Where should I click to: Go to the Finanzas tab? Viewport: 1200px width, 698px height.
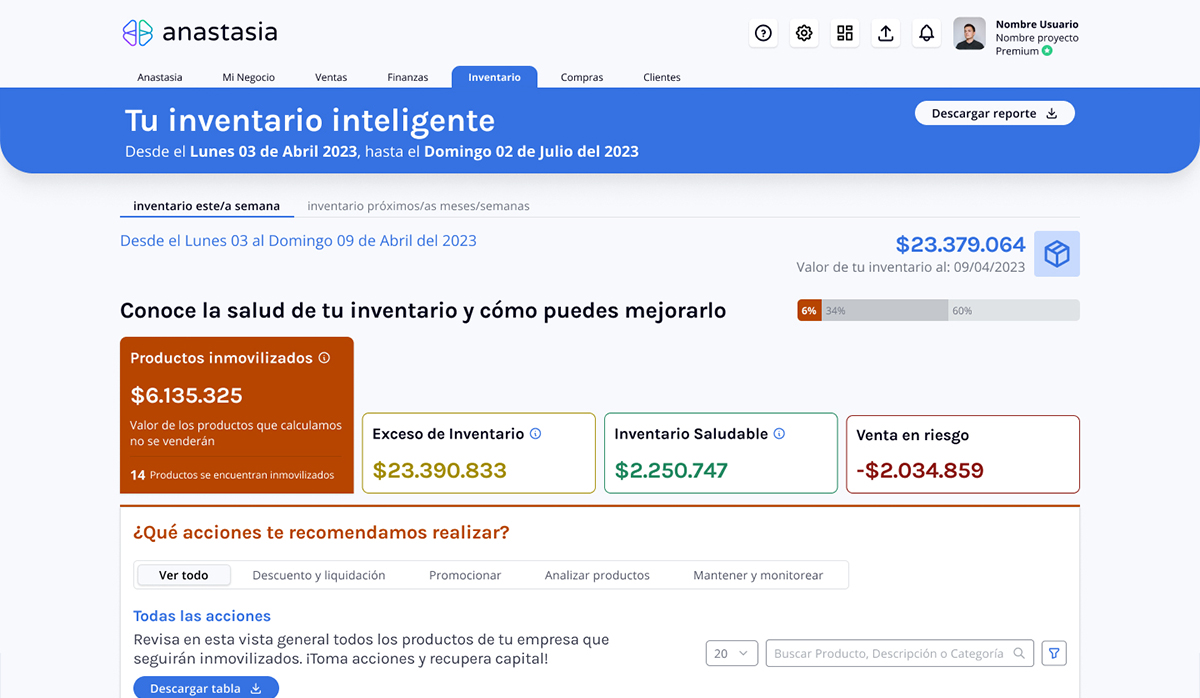(x=408, y=77)
